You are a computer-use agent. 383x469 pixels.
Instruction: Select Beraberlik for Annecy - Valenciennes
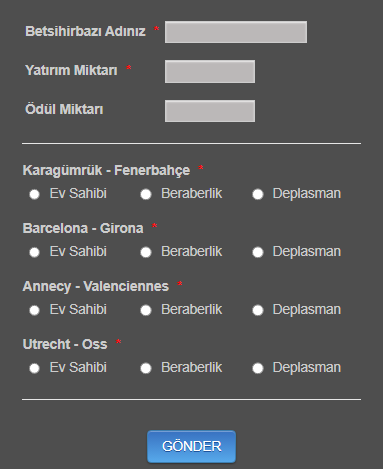tap(146, 310)
